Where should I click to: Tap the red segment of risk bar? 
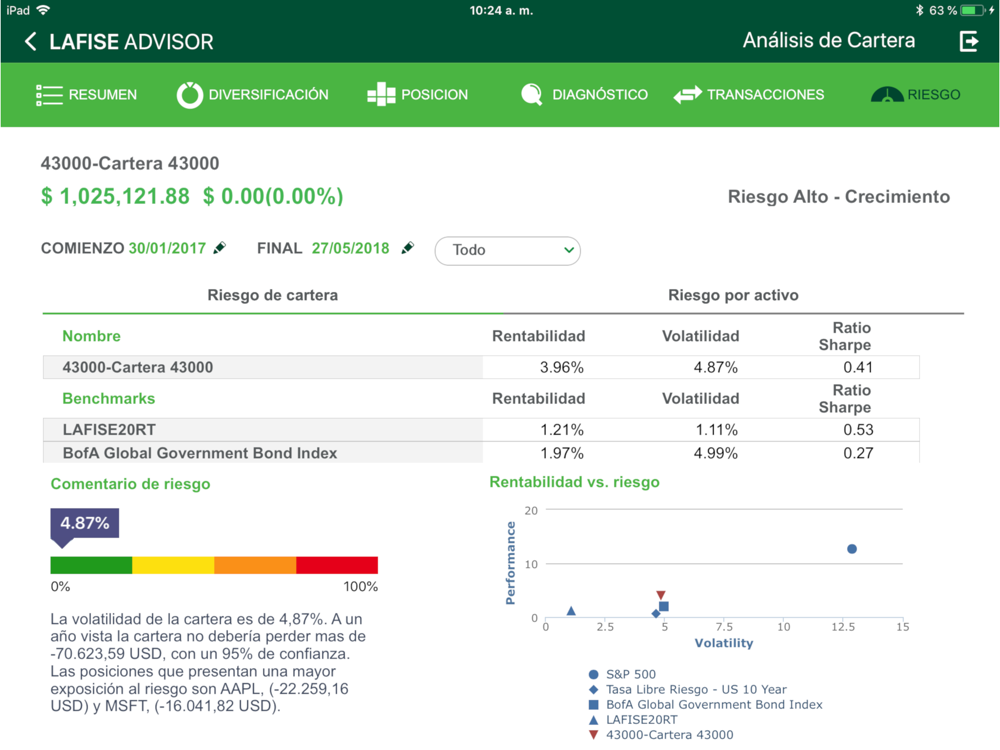coord(337,565)
